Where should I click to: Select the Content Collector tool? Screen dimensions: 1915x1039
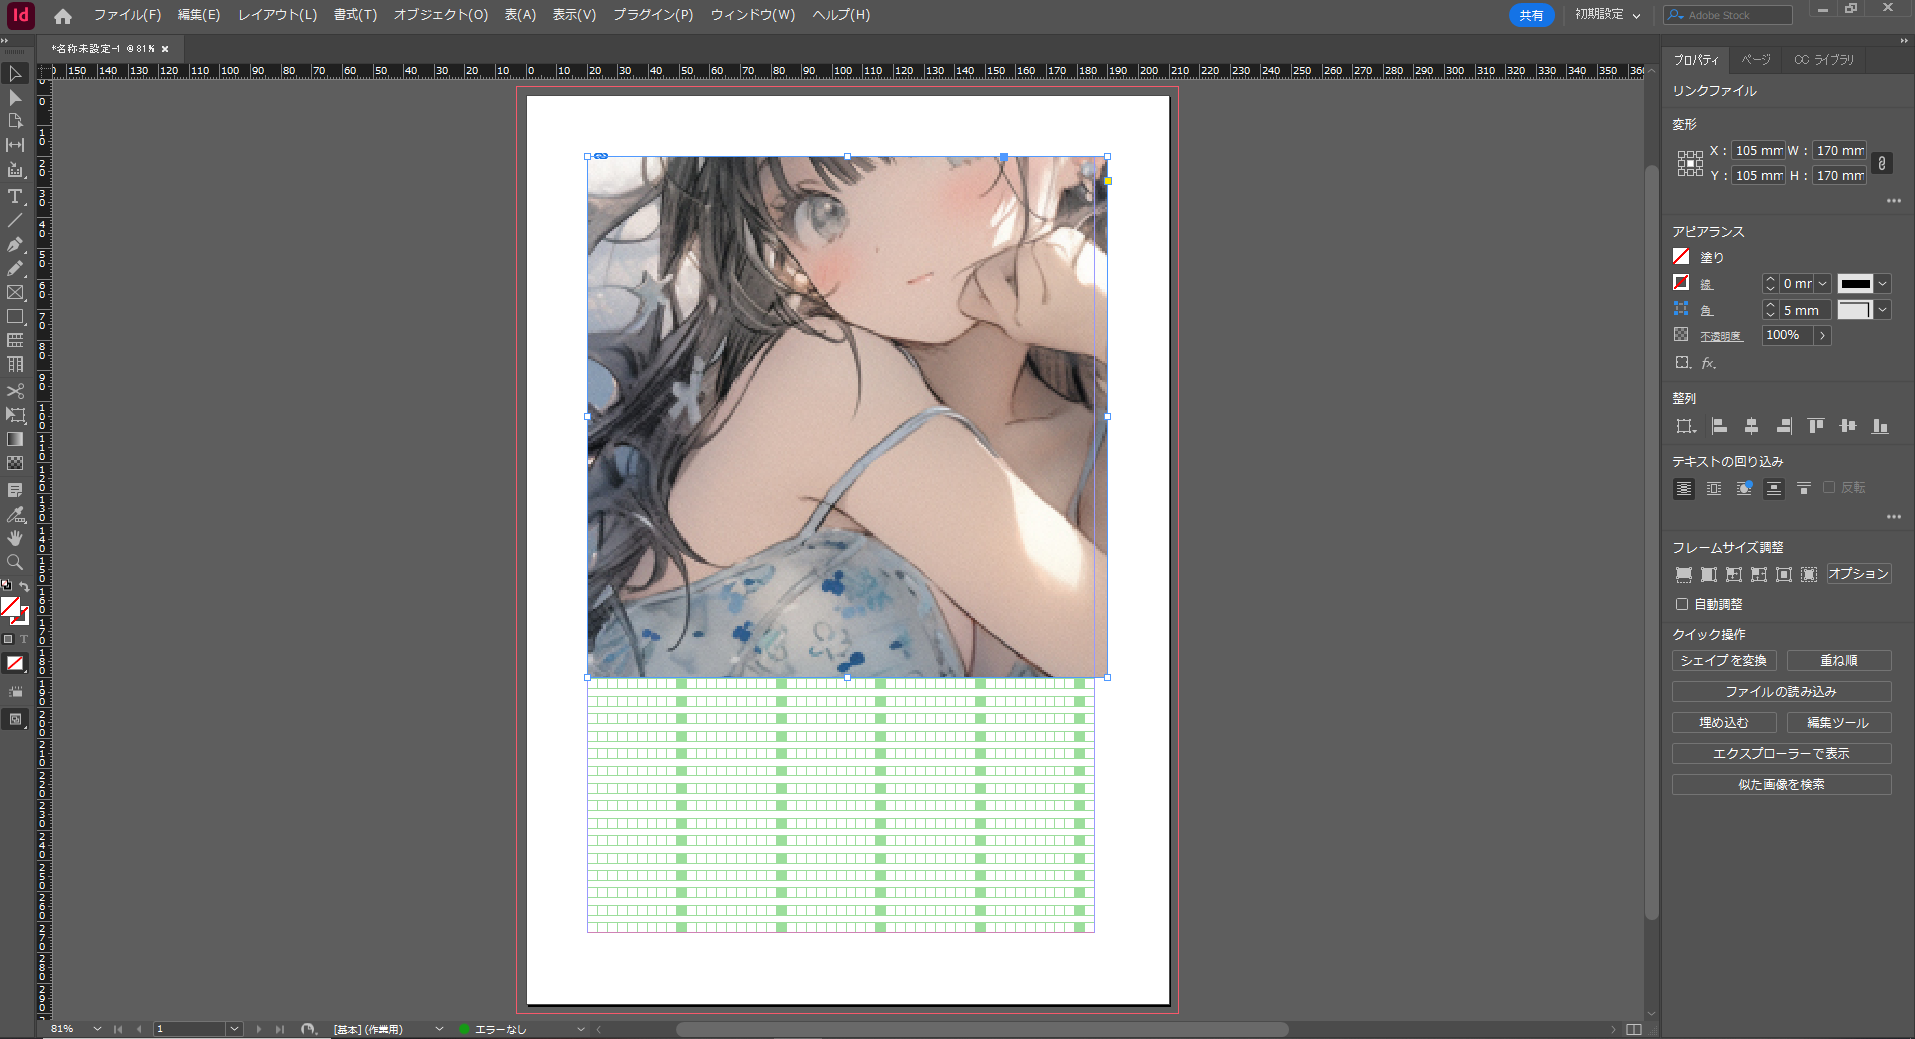(15, 170)
